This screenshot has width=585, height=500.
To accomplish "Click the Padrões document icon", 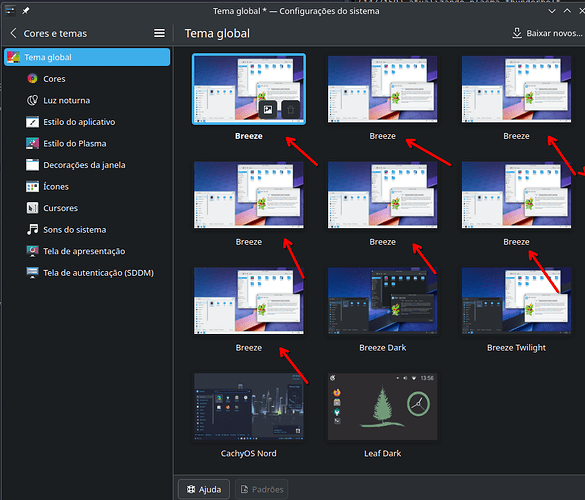I will coord(244,489).
